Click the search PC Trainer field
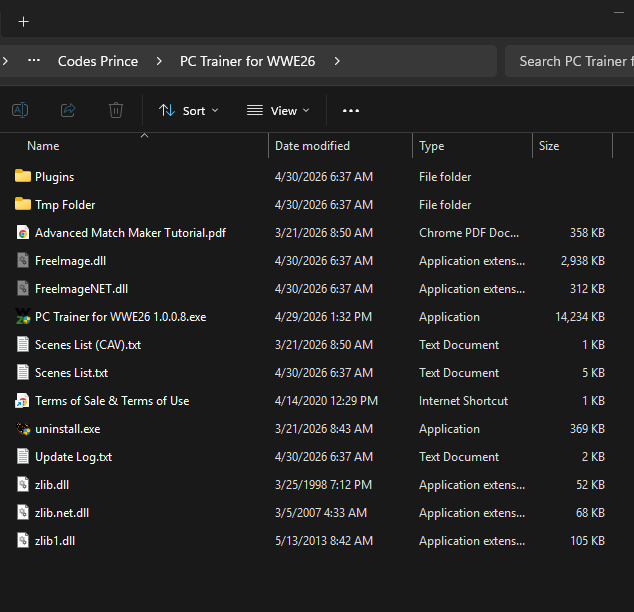Image resolution: width=634 pixels, height=612 pixels. (570, 61)
